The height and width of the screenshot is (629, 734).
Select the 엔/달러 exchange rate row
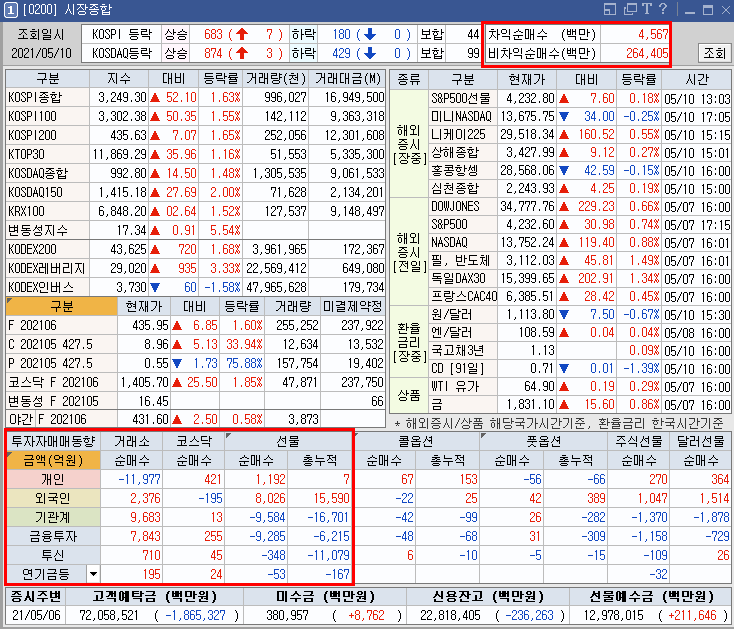pyautogui.click(x=580, y=332)
